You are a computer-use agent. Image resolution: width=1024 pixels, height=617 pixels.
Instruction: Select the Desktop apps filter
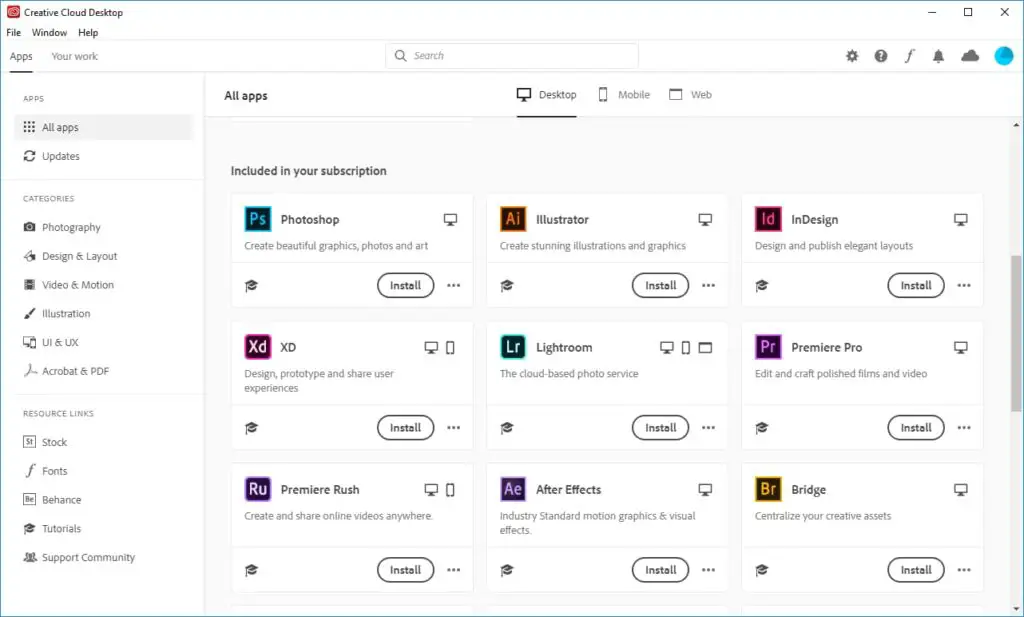(x=546, y=94)
